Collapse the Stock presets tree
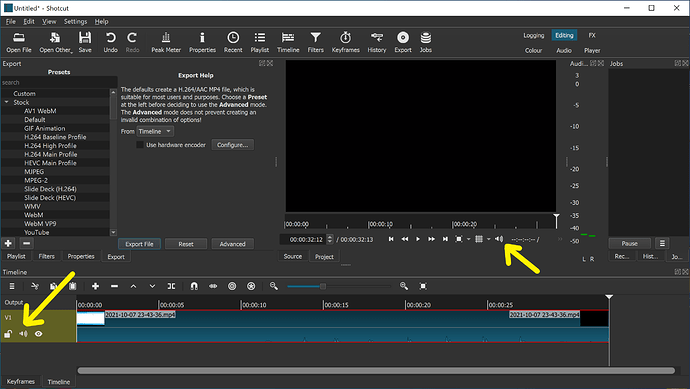Image resolution: width=690 pixels, height=389 pixels. point(7,102)
